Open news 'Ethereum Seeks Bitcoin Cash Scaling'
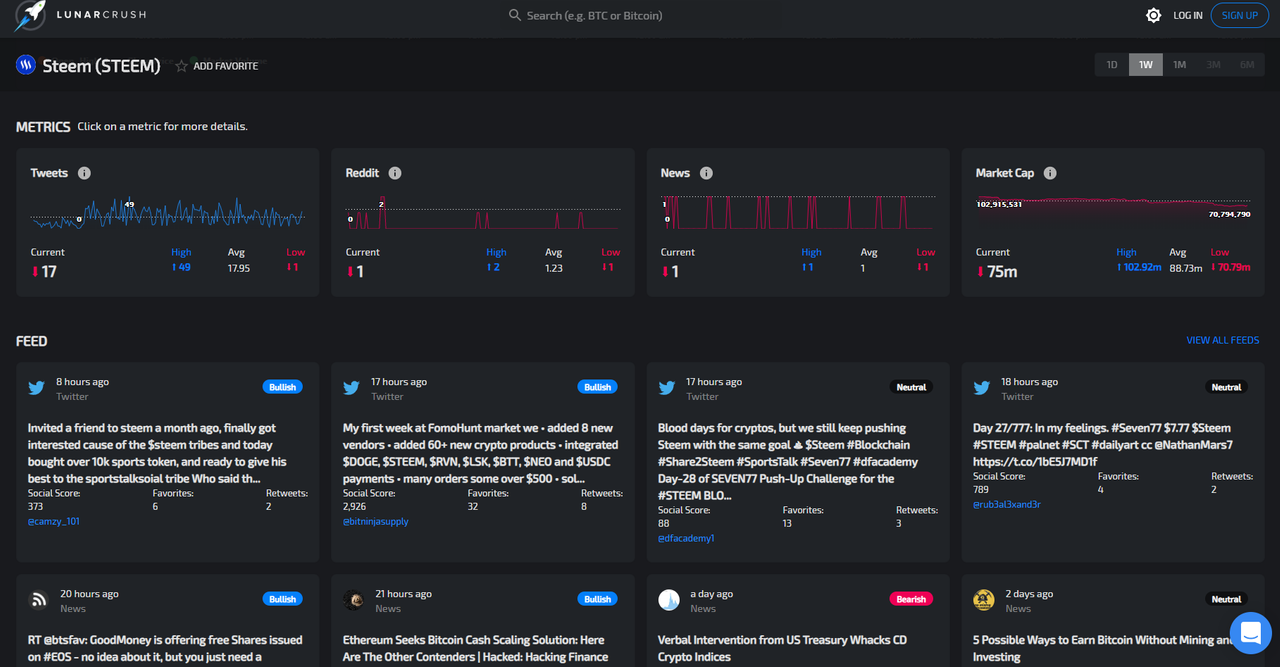Screen dimensions: 1280x667 click(476, 648)
